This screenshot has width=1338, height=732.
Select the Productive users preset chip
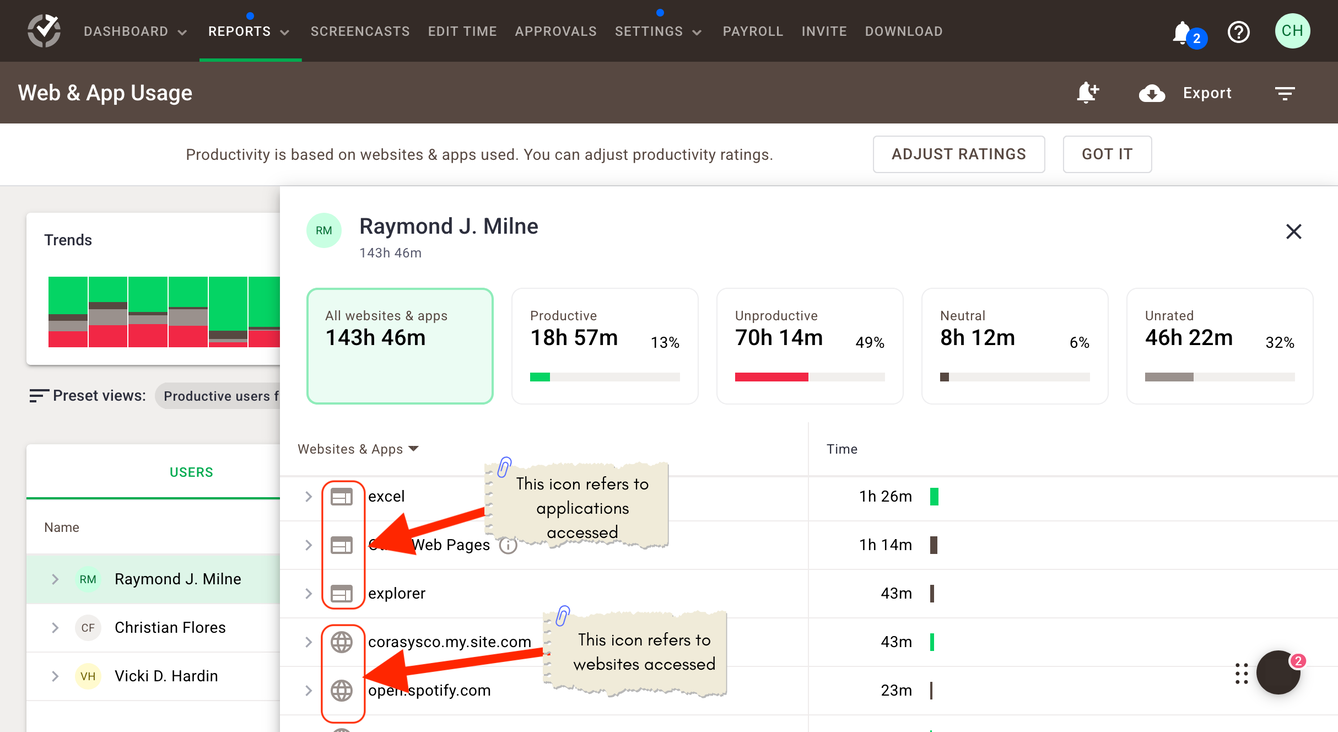[x=218, y=396]
